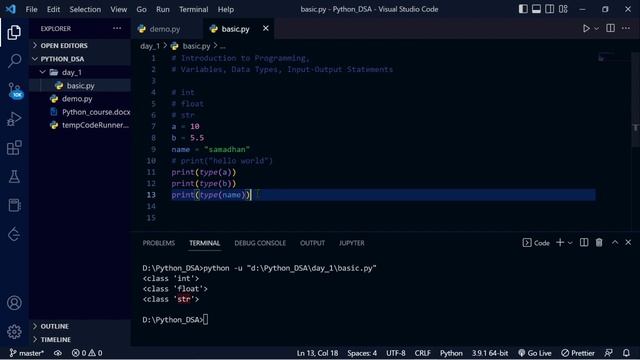Open the Extensions view
Screen dimensions: 640x360
click(14, 148)
